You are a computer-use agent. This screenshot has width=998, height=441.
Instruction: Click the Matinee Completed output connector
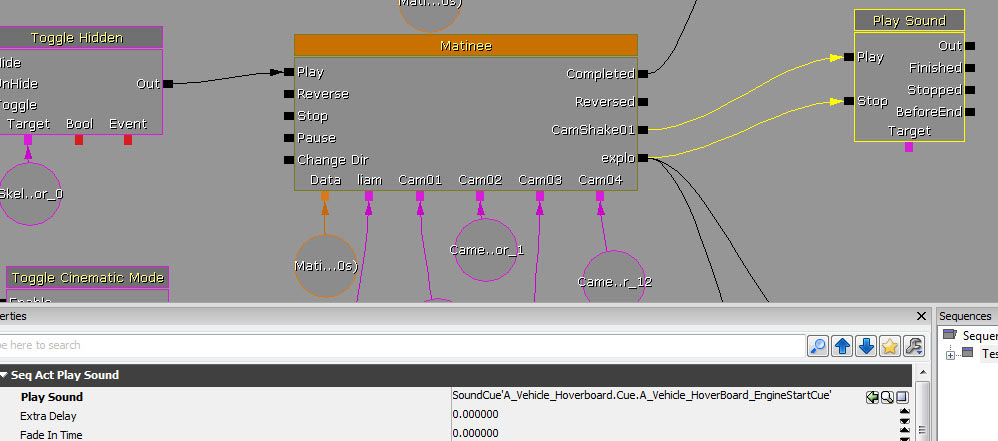[643, 73]
